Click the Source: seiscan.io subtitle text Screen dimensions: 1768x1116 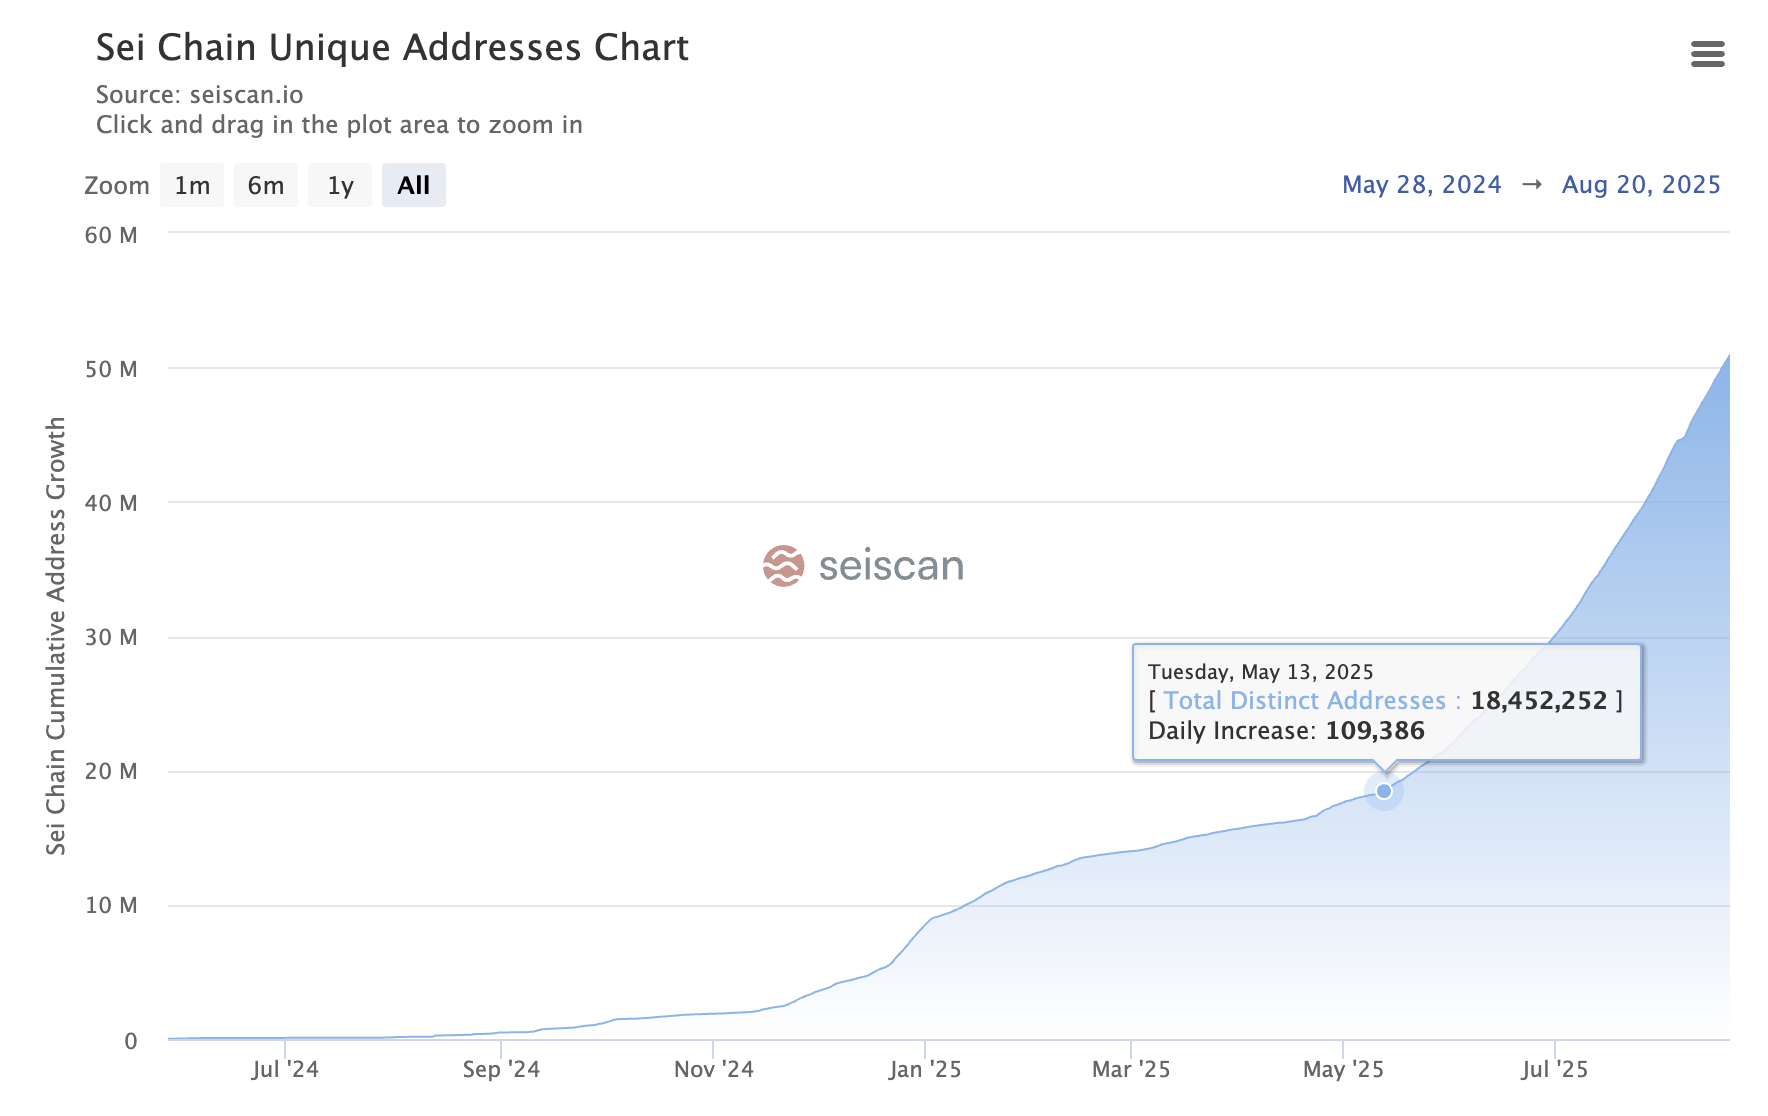pyautogui.click(x=199, y=95)
